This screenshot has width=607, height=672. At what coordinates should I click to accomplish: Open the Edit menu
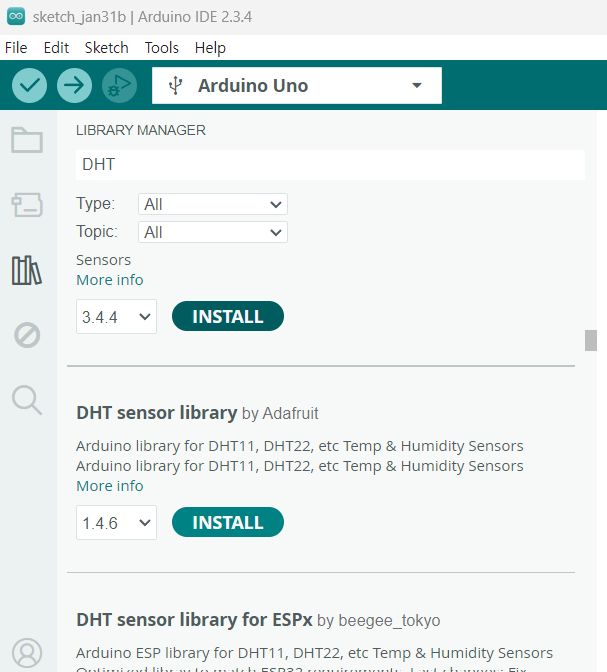coord(56,48)
